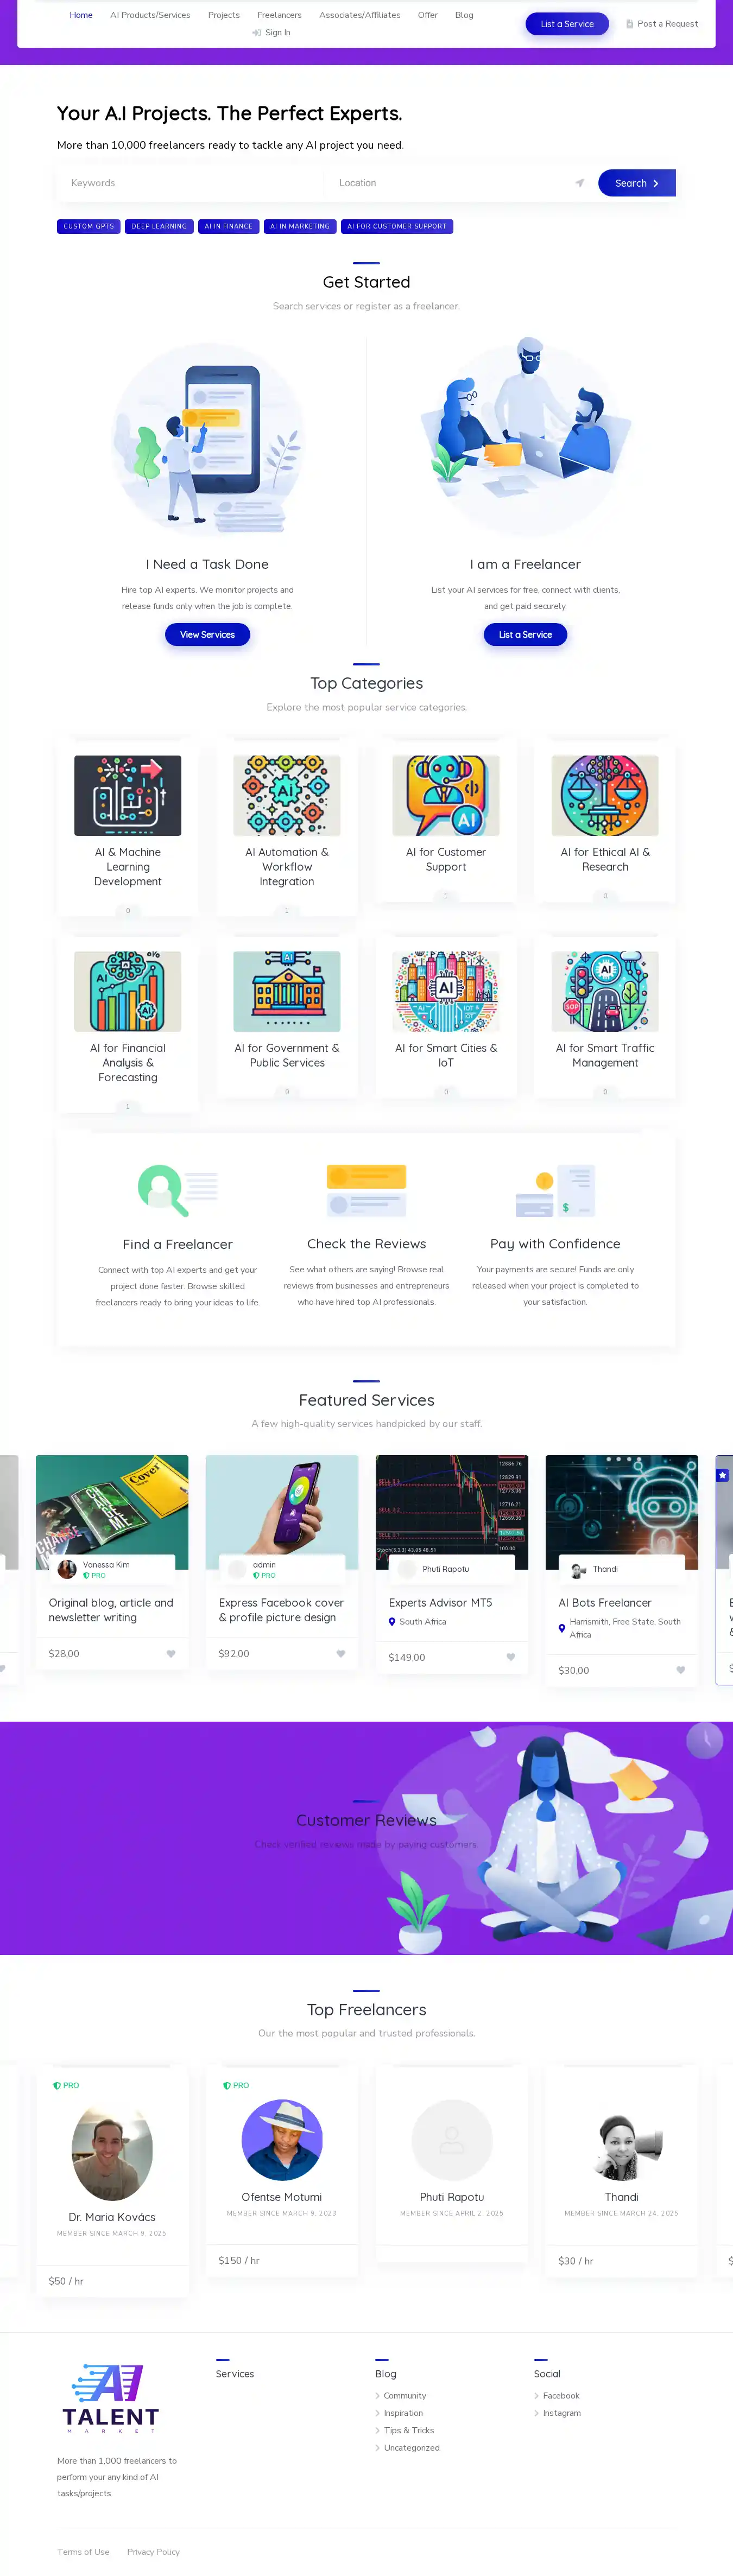Click the Post a Request document icon

629,24
